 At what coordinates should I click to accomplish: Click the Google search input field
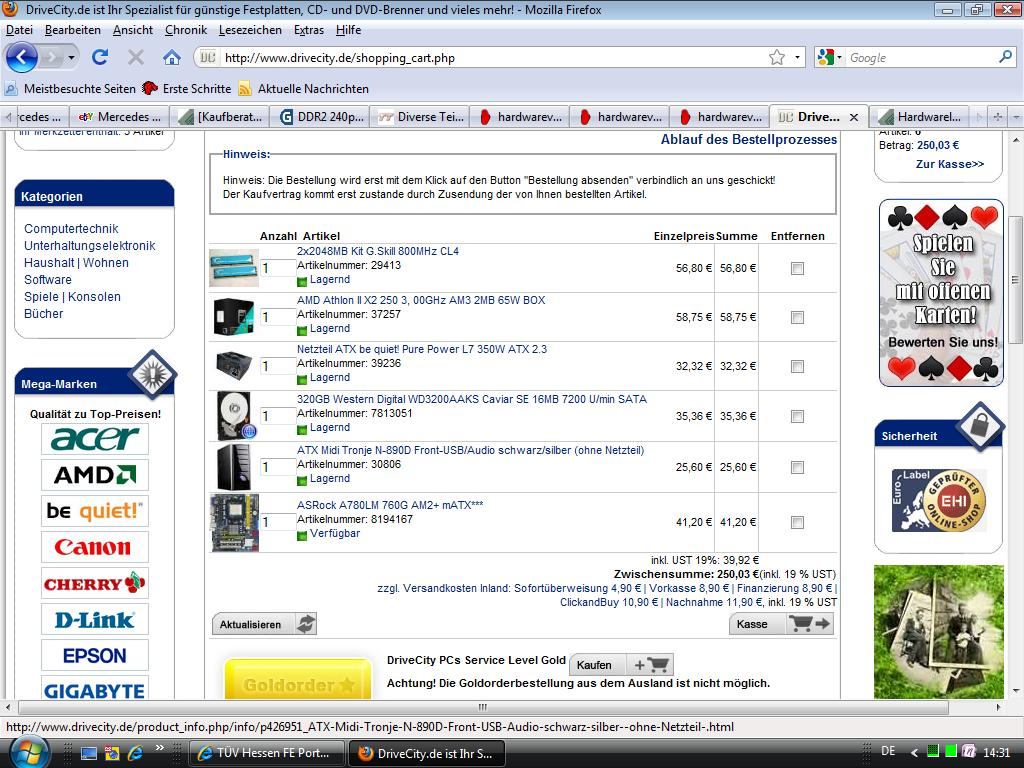coord(921,57)
